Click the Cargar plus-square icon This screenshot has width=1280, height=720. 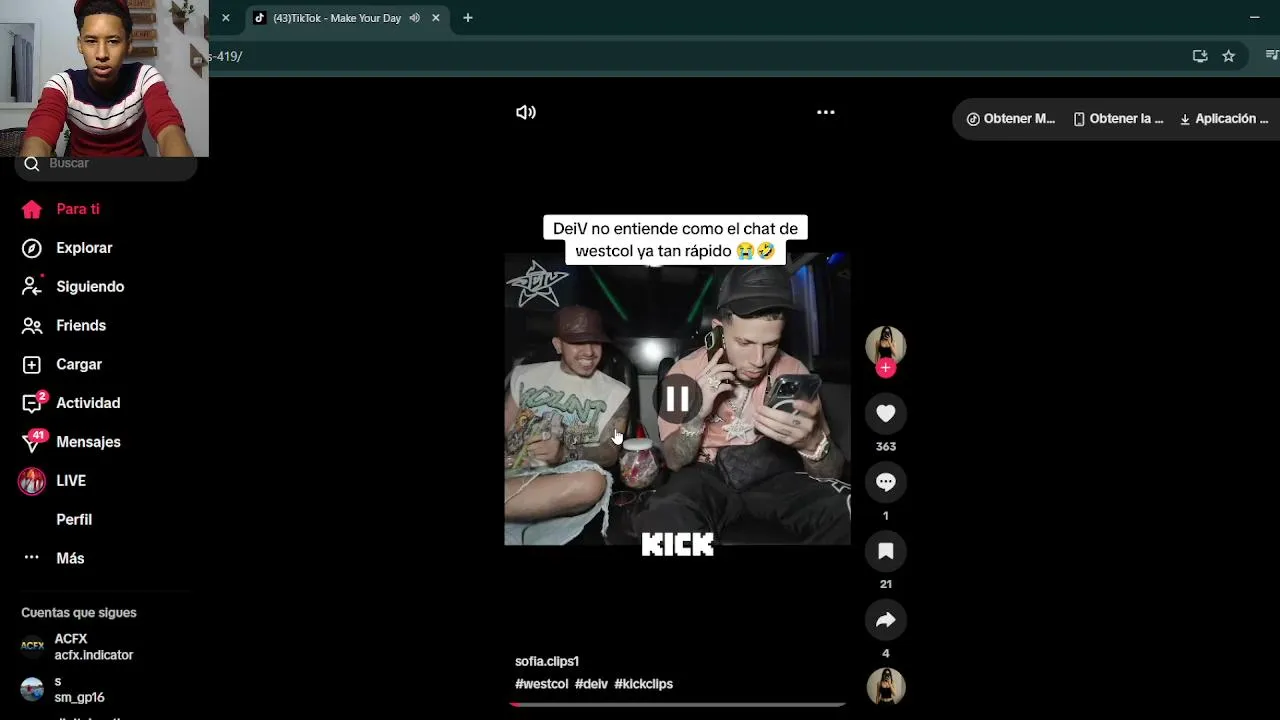(32, 365)
